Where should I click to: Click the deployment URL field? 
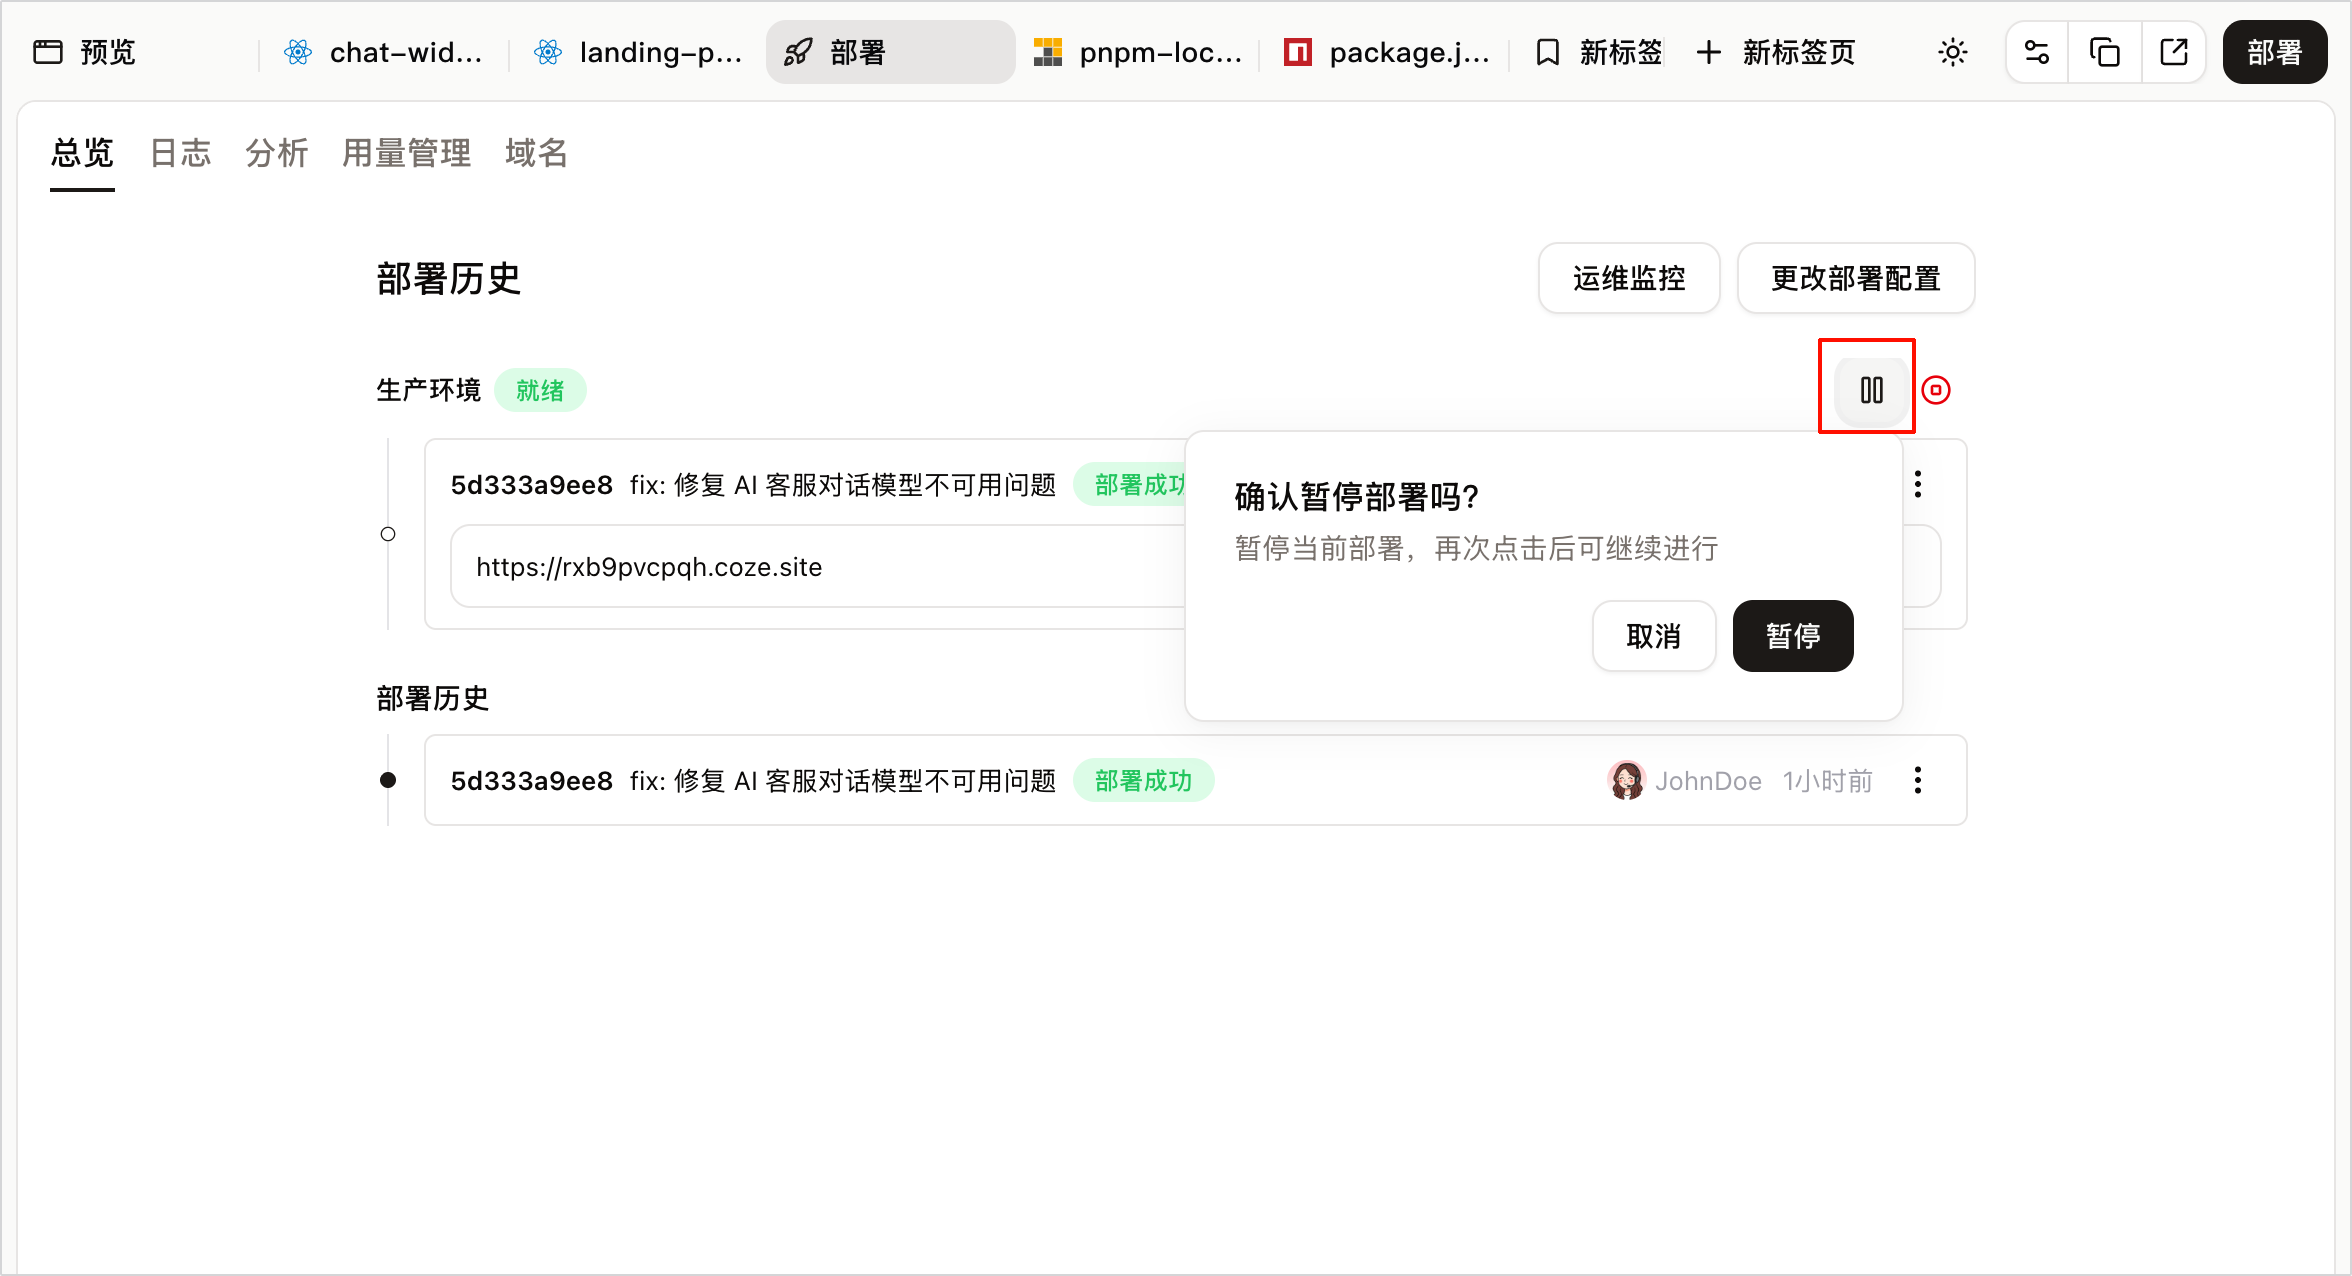pyautogui.click(x=818, y=567)
